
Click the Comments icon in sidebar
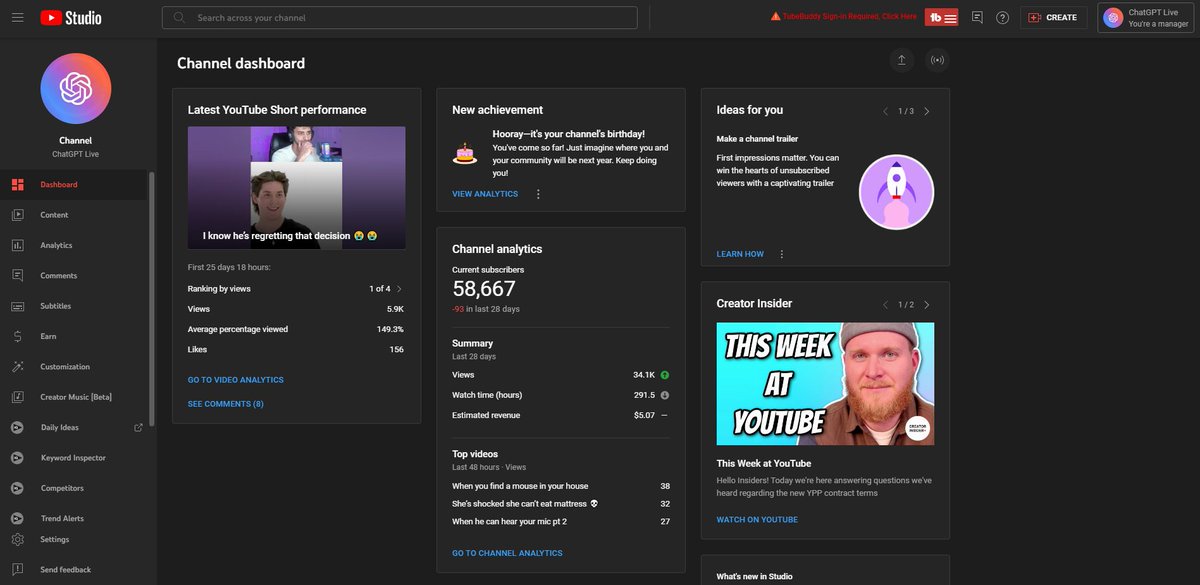pyautogui.click(x=17, y=275)
